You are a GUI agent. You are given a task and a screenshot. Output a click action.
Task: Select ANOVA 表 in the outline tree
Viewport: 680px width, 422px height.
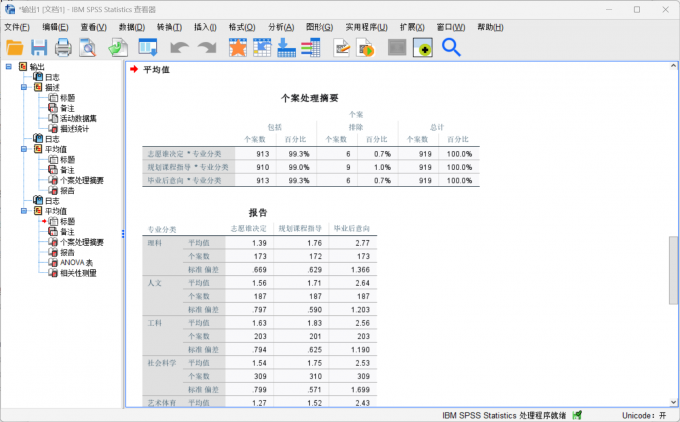coord(78,263)
